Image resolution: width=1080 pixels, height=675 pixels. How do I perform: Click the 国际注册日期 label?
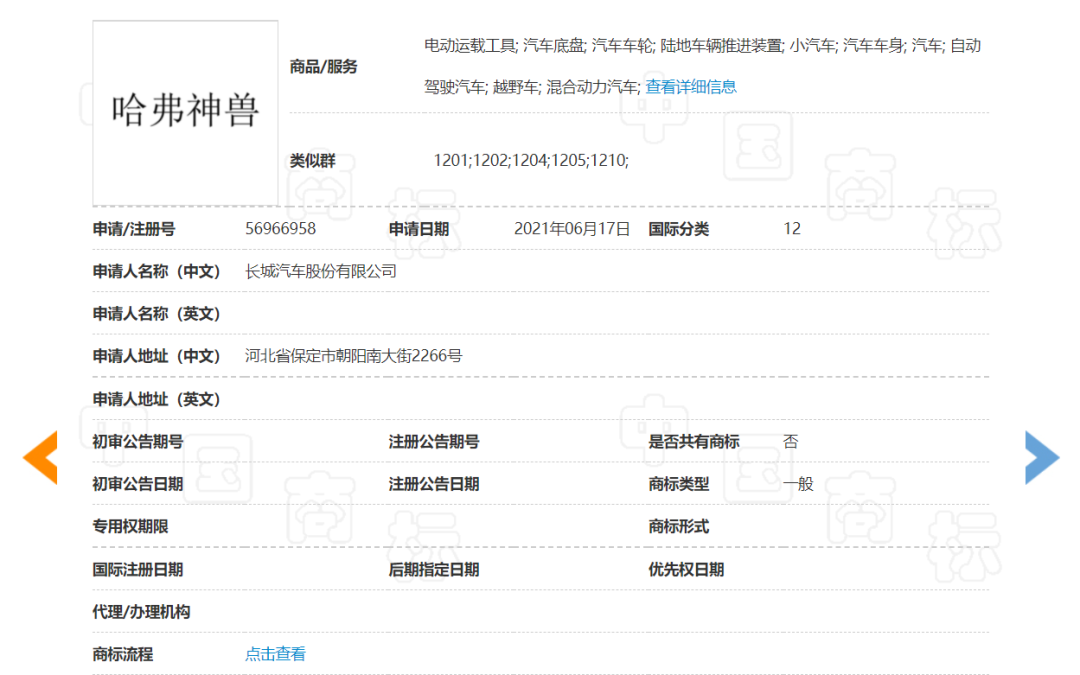[x=138, y=570]
